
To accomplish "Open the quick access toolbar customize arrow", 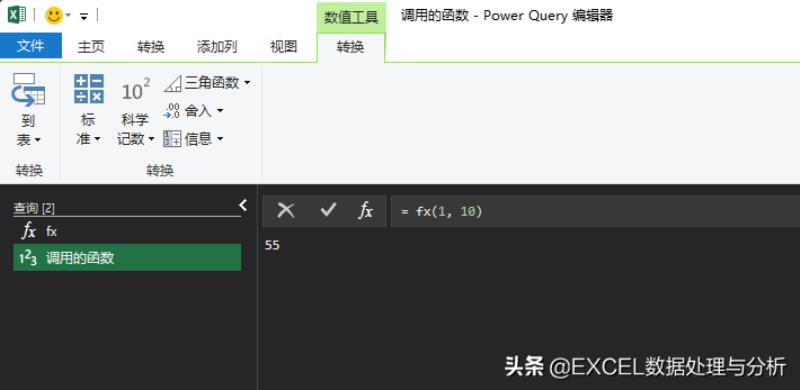I will coord(84,17).
